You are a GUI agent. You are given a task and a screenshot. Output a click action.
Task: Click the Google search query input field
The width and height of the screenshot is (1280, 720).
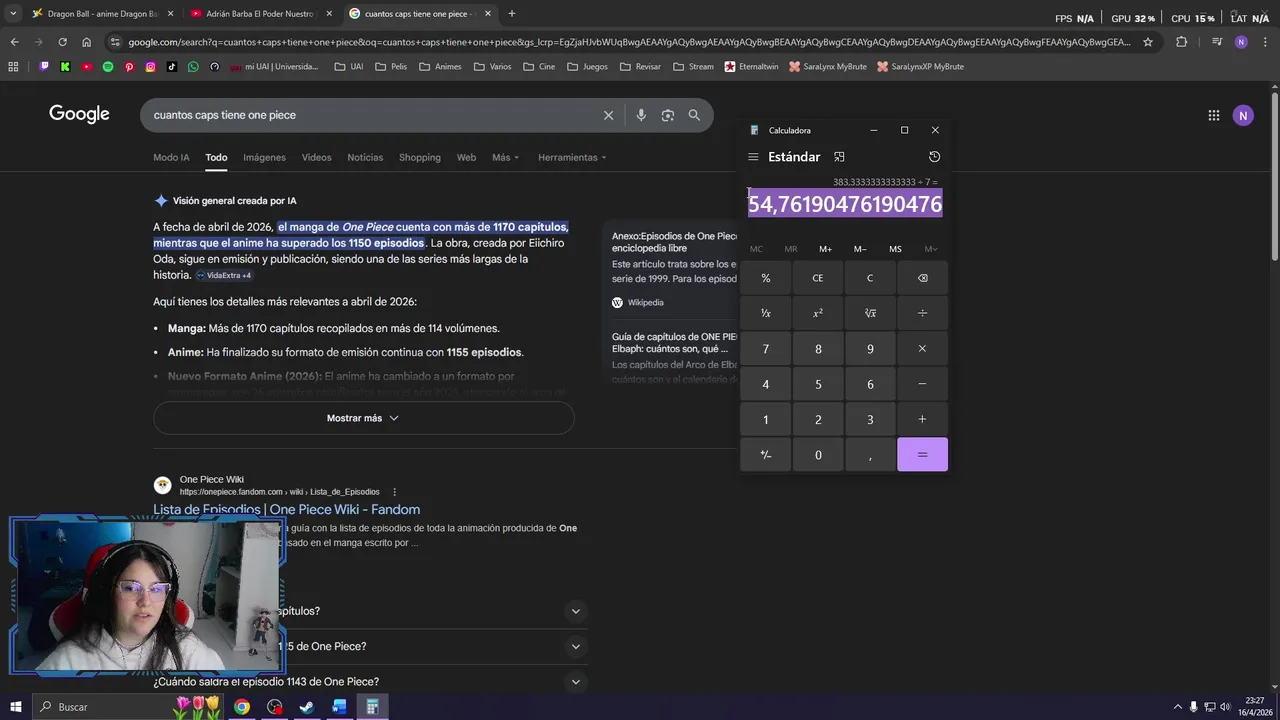pos(370,115)
